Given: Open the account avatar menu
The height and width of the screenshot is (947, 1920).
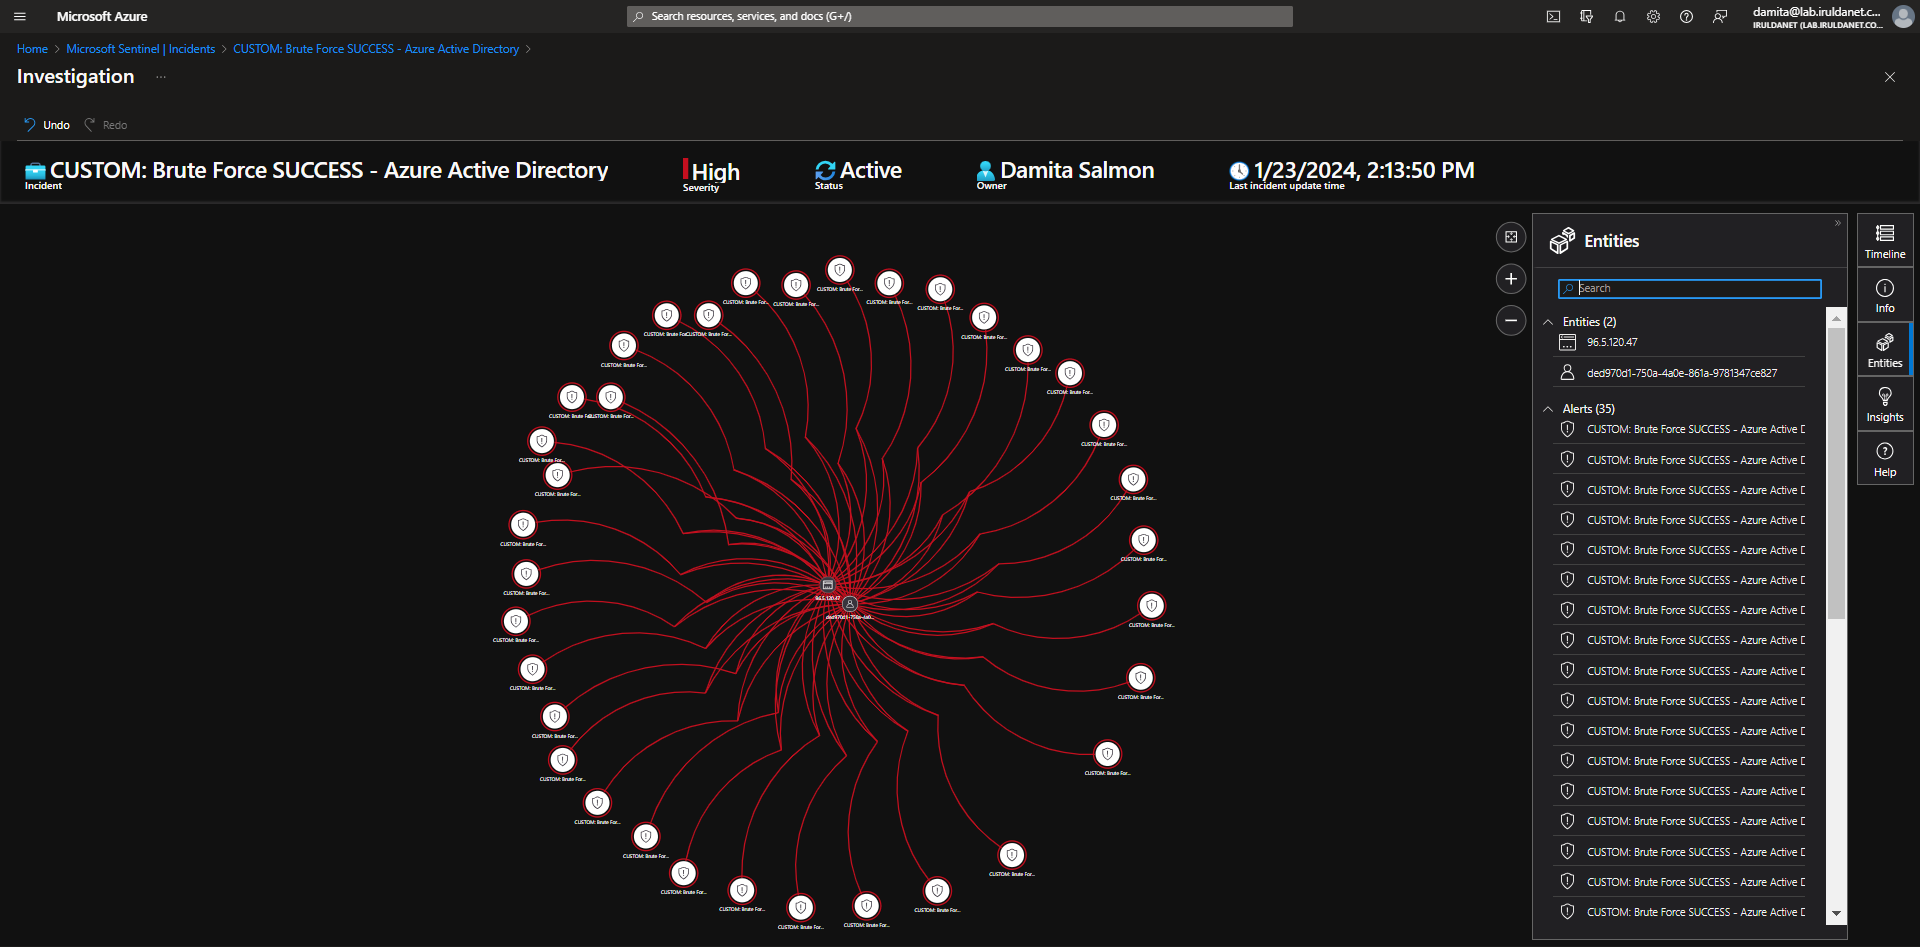Looking at the screenshot, I should [1902, 16].
